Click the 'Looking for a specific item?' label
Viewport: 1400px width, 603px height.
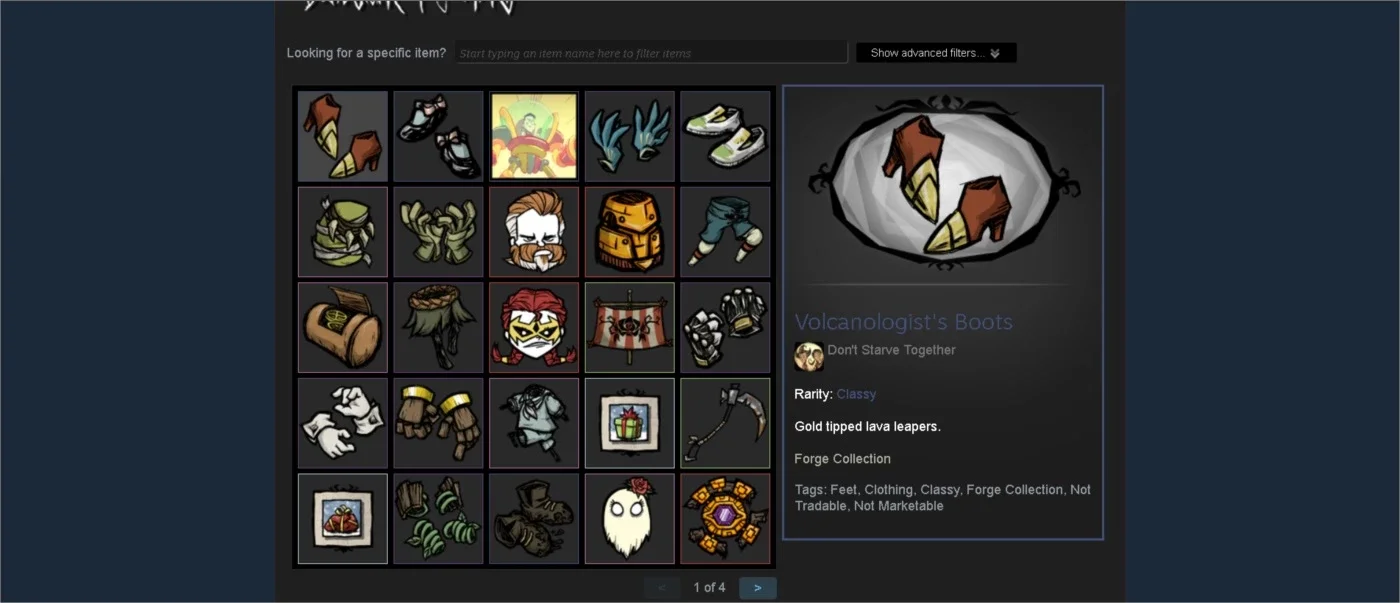coord(367,53)
